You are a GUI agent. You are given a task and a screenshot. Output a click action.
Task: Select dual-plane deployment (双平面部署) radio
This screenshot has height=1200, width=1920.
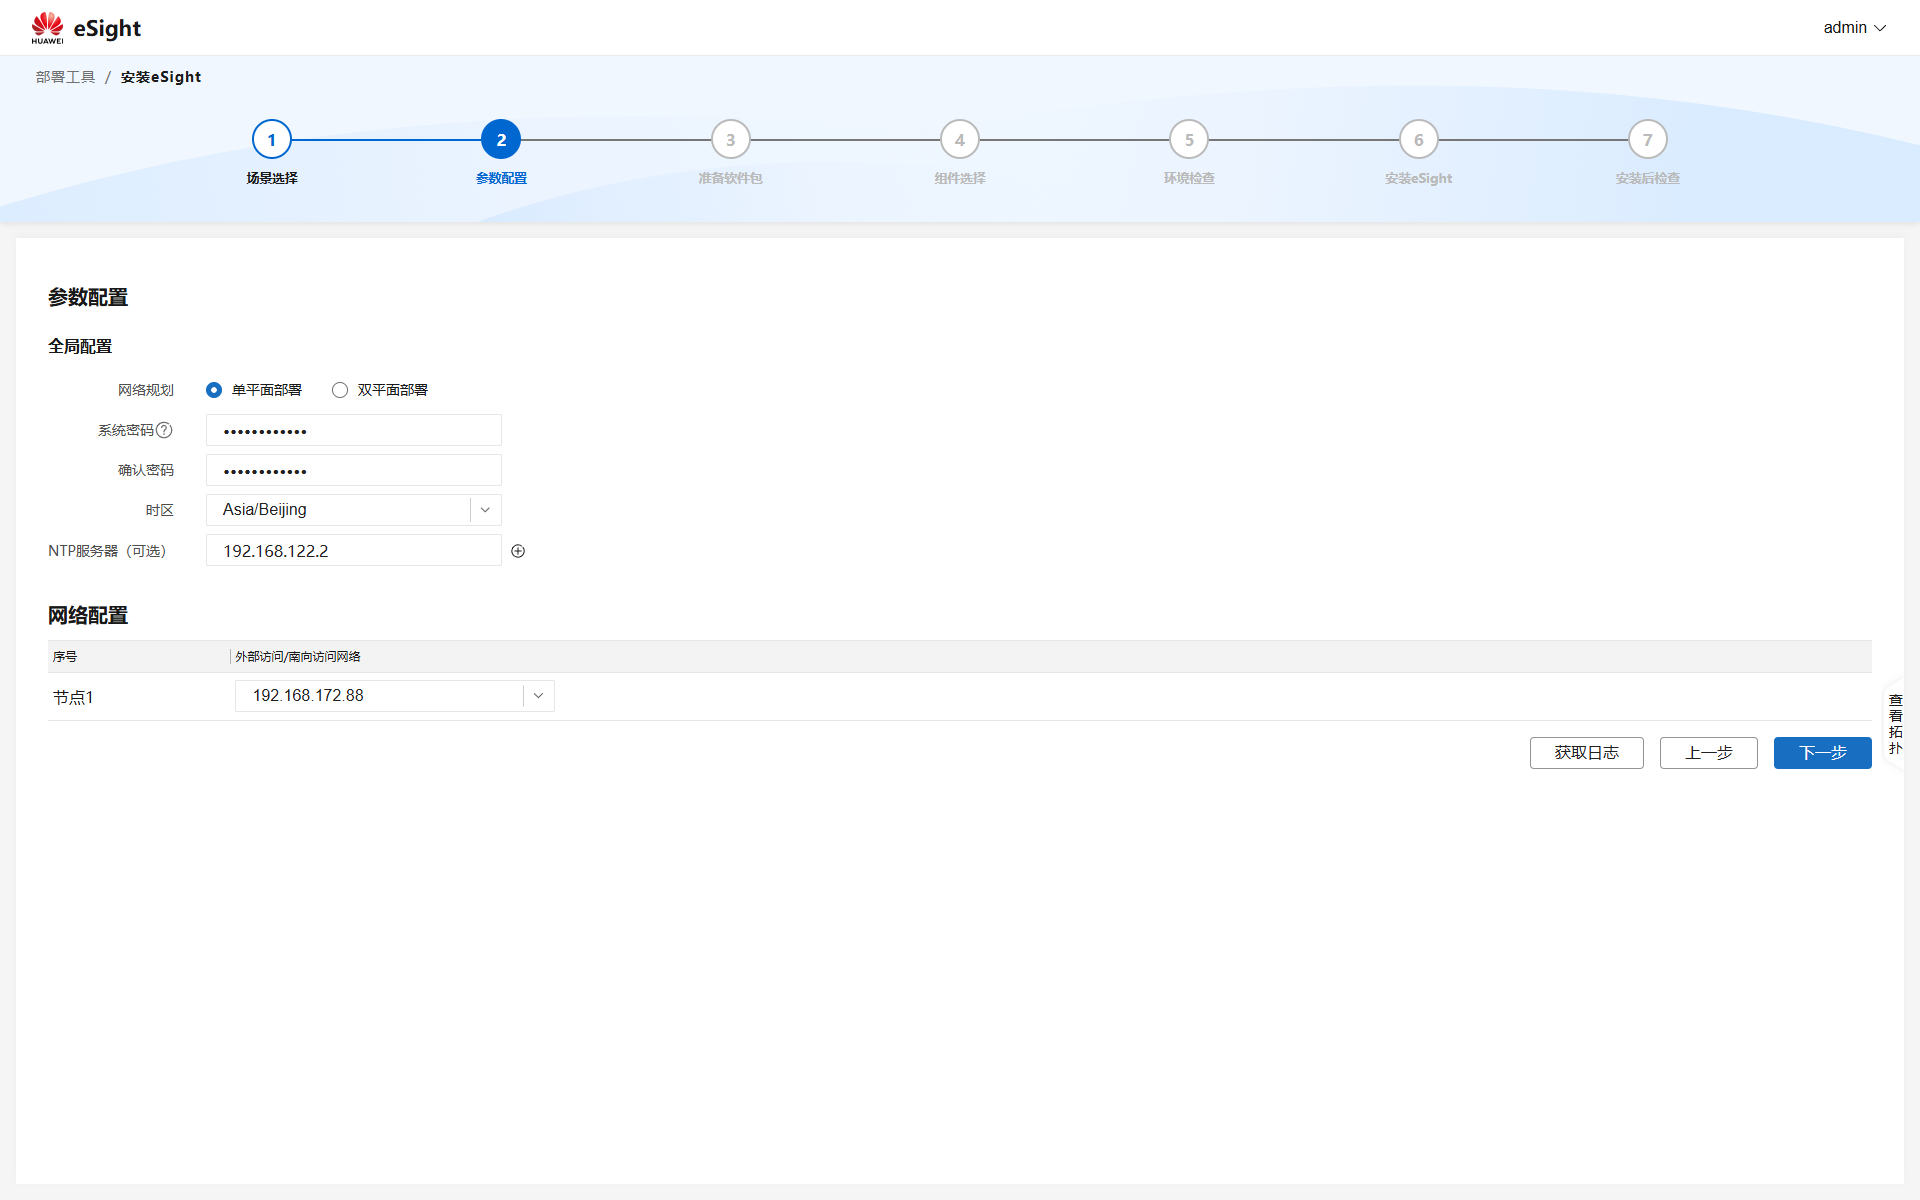[340, 390]
